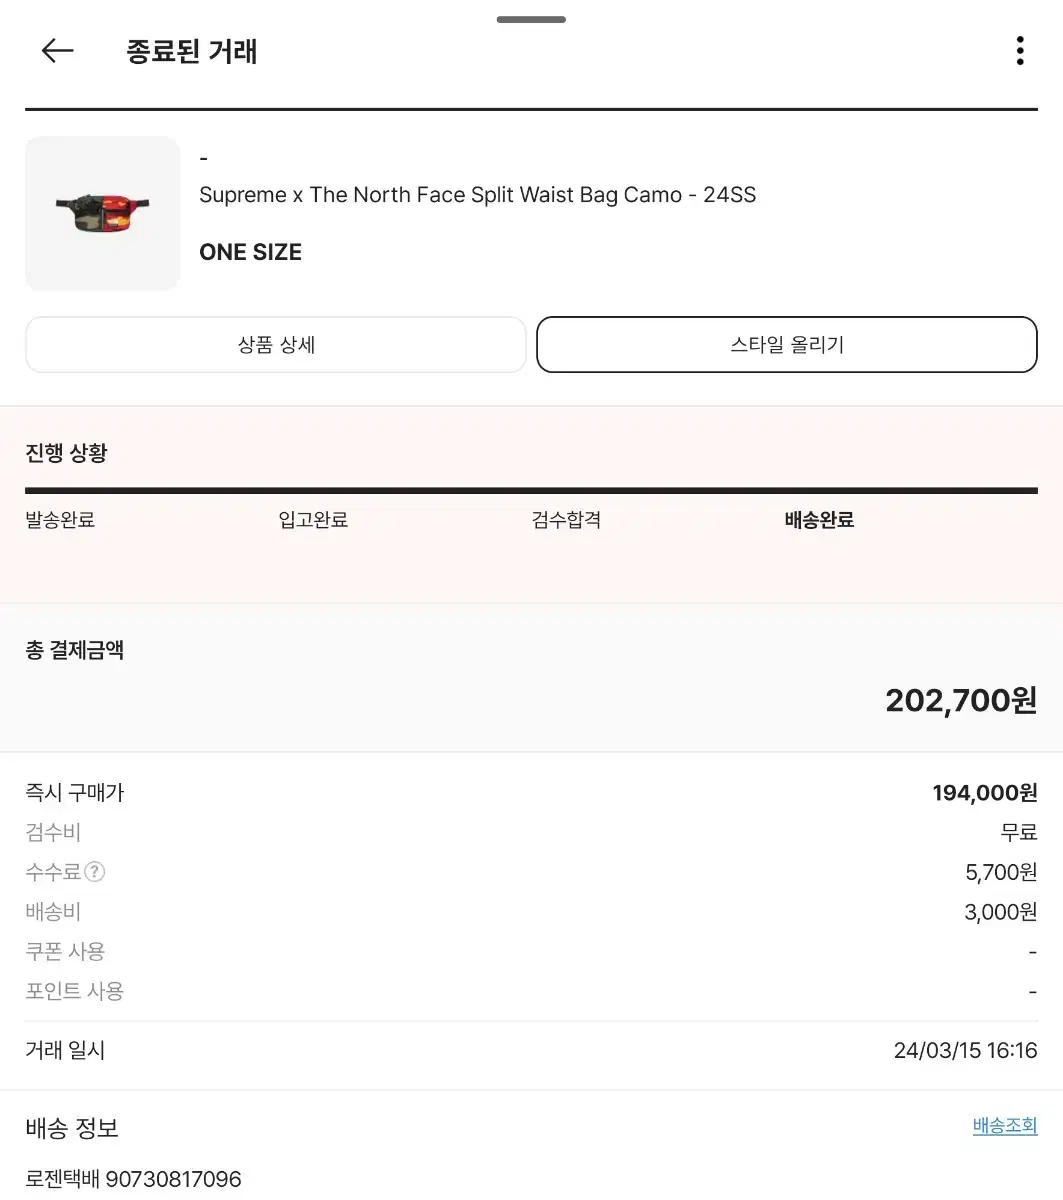Select the 발송완료 progress step

(x=60, y=520)
